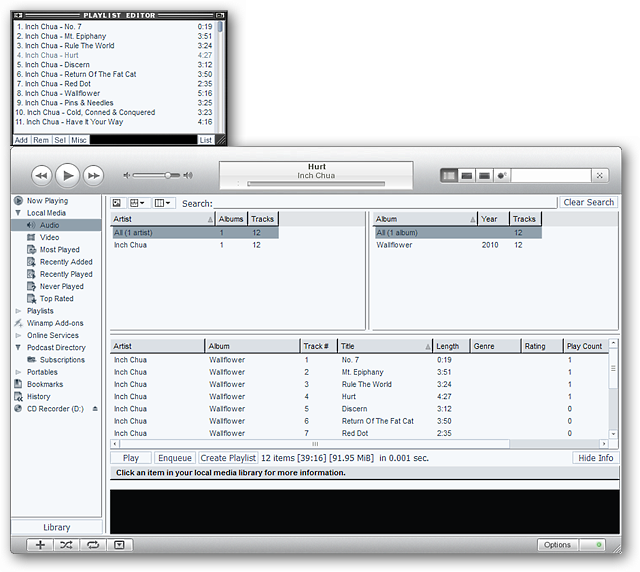Click the mute speaker icon left of volume

coord(127,175)
